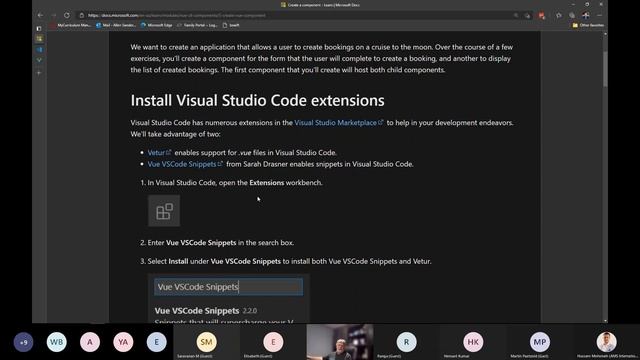Go back with the browser back arrow
Image resolution: width=640 pixels, height=360 pixels.
pos(40,15)
